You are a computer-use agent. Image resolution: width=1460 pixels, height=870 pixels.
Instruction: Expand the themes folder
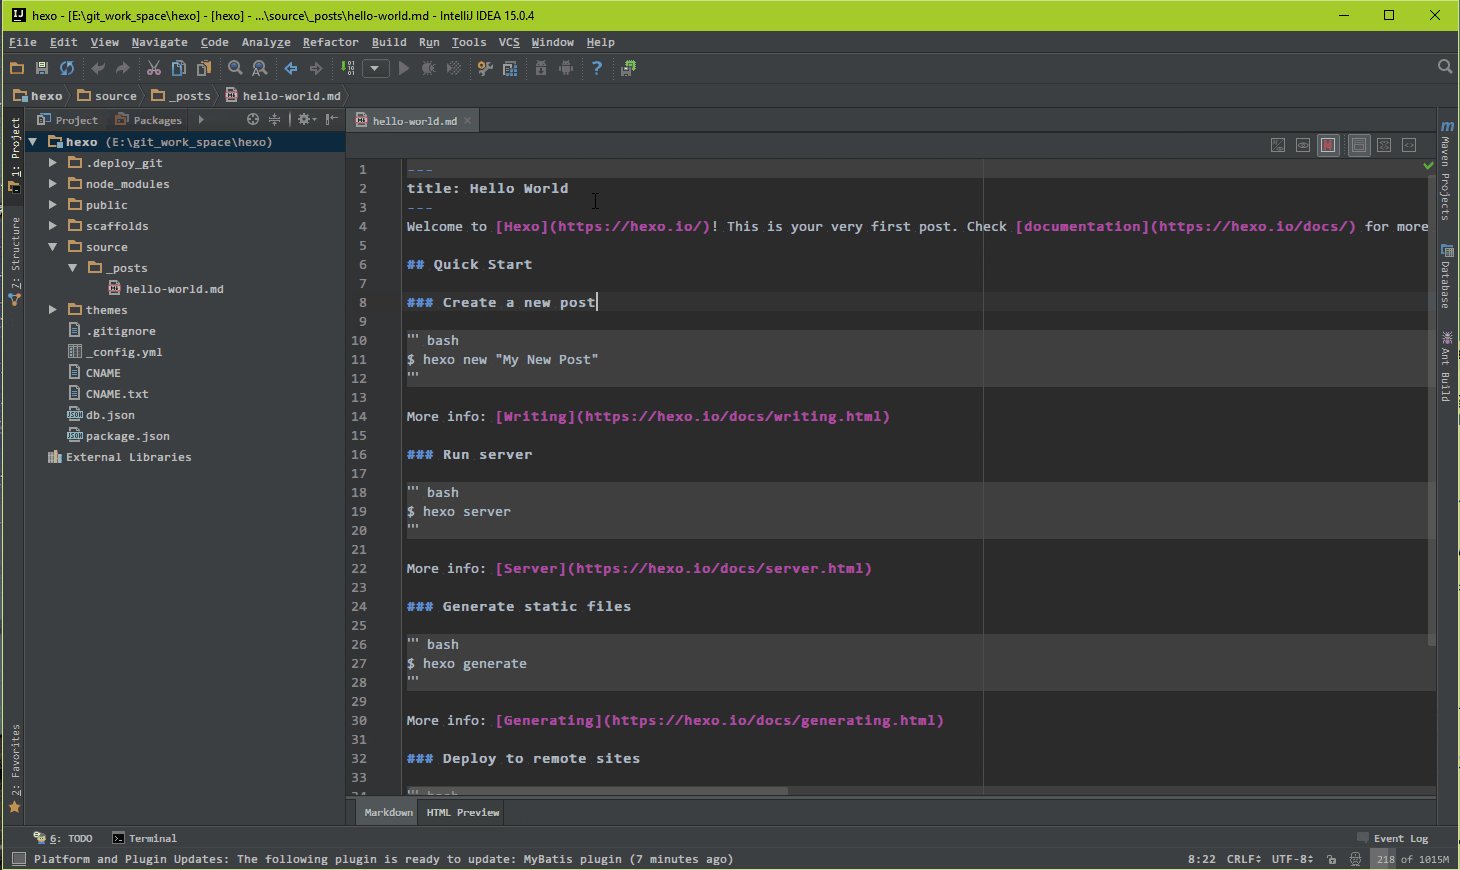53,309
